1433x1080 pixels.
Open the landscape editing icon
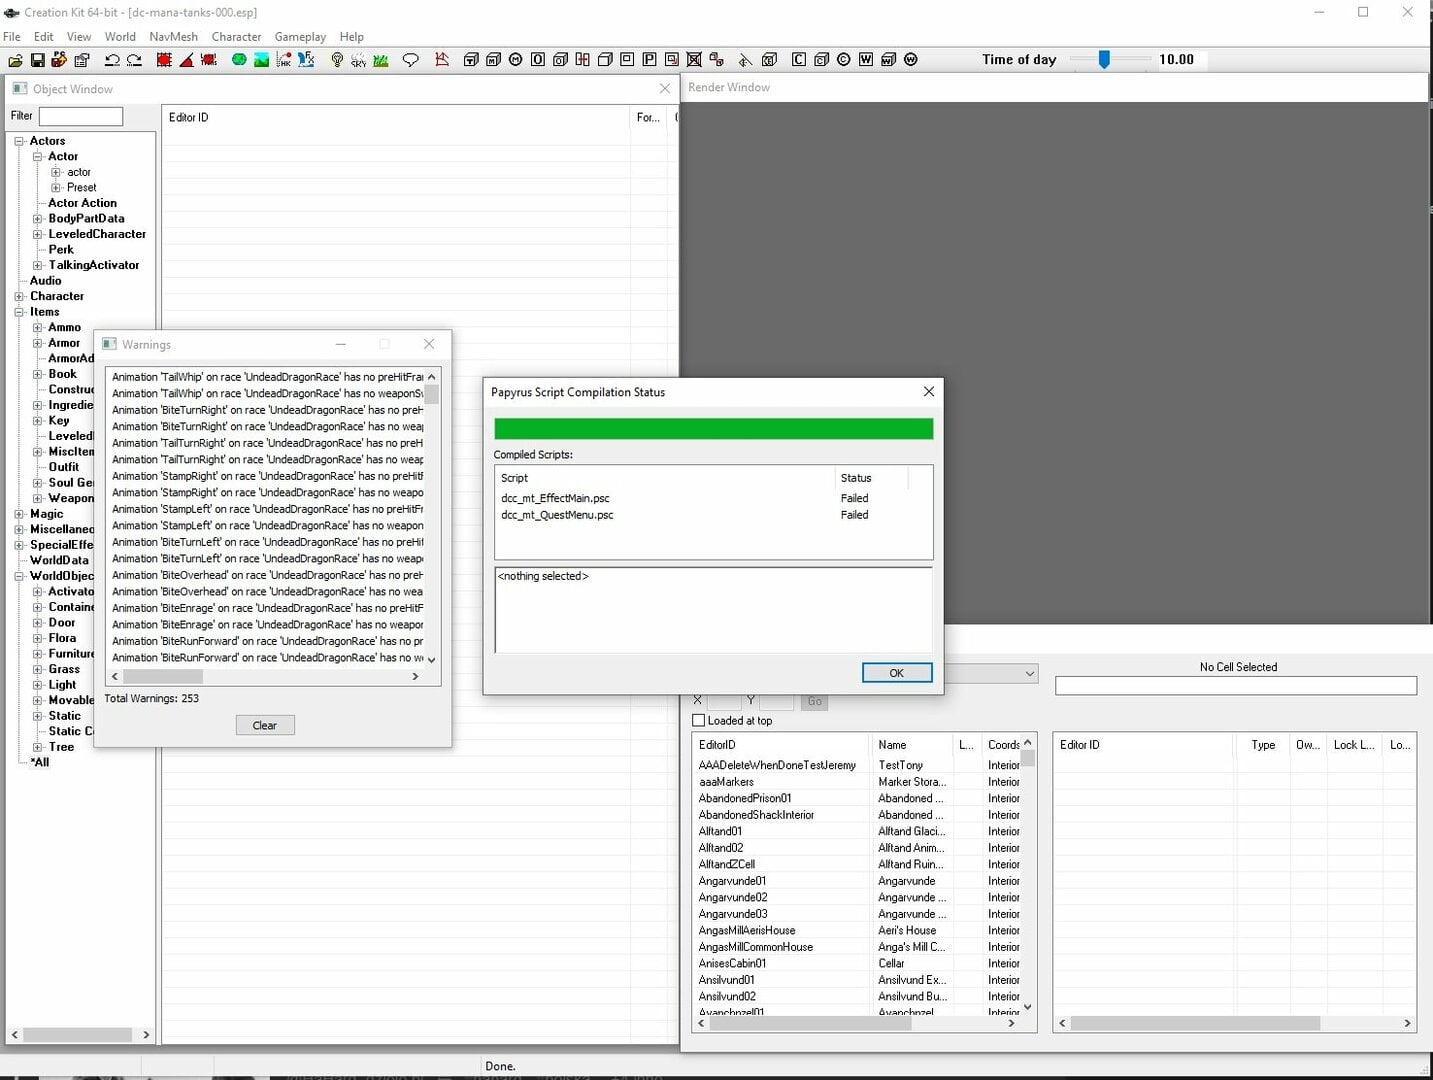pyautogui.click(x=261, y=60)
